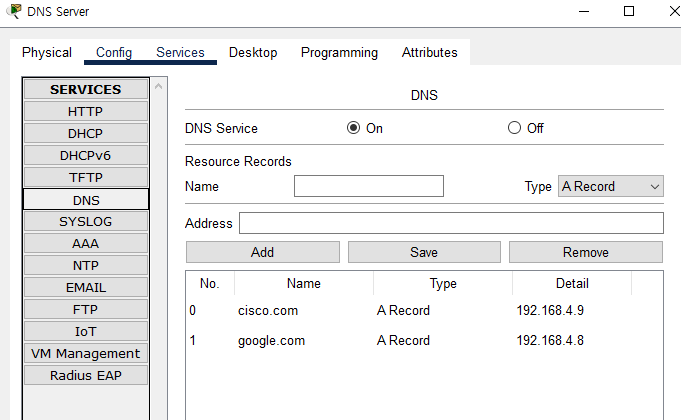Sort records by Name column header
The image size is (681, 420).
pyautogui.click(x=304, y=284)
